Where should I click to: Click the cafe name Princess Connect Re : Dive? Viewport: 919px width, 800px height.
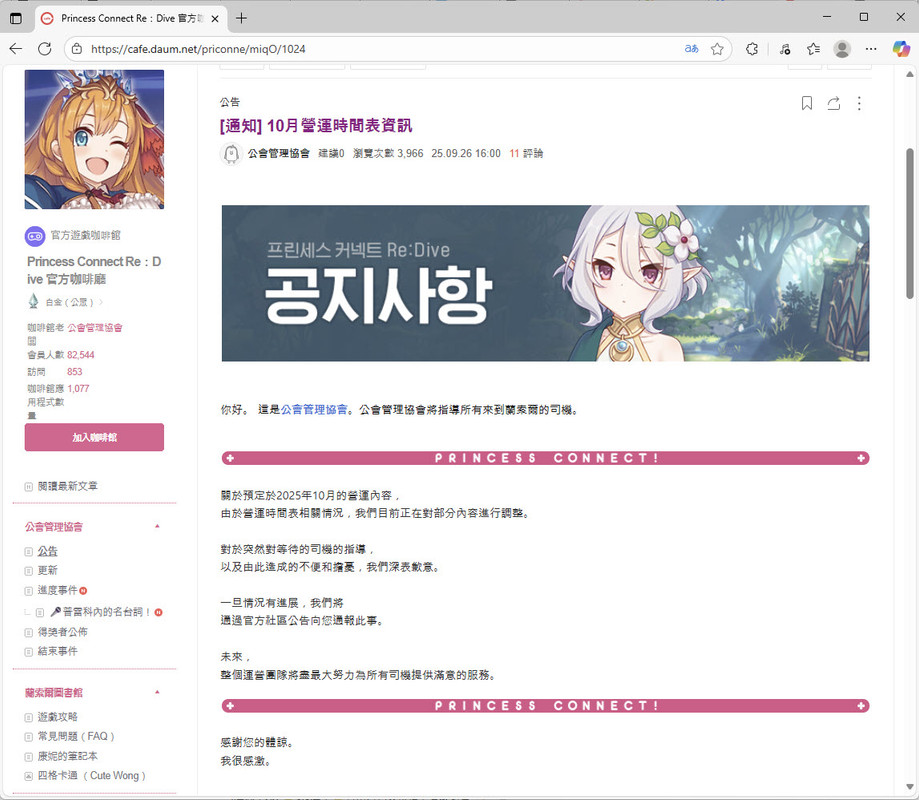94,270
